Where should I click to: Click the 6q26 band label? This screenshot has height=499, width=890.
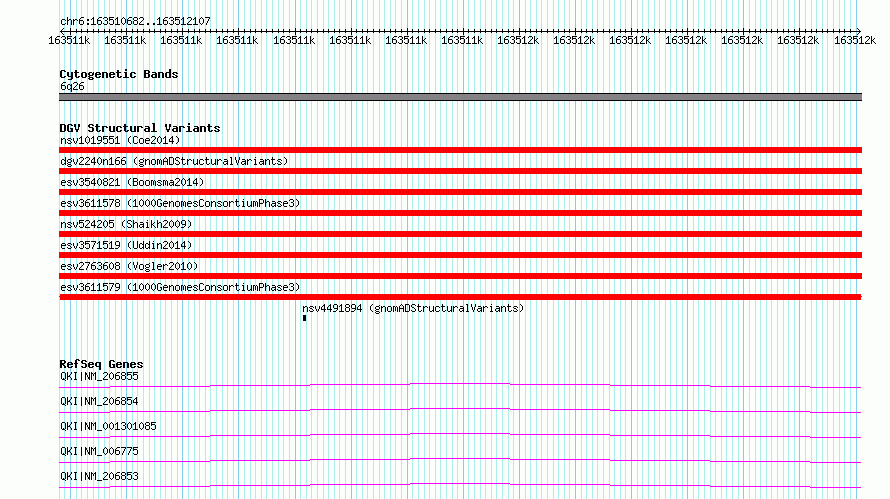point(72,86)
